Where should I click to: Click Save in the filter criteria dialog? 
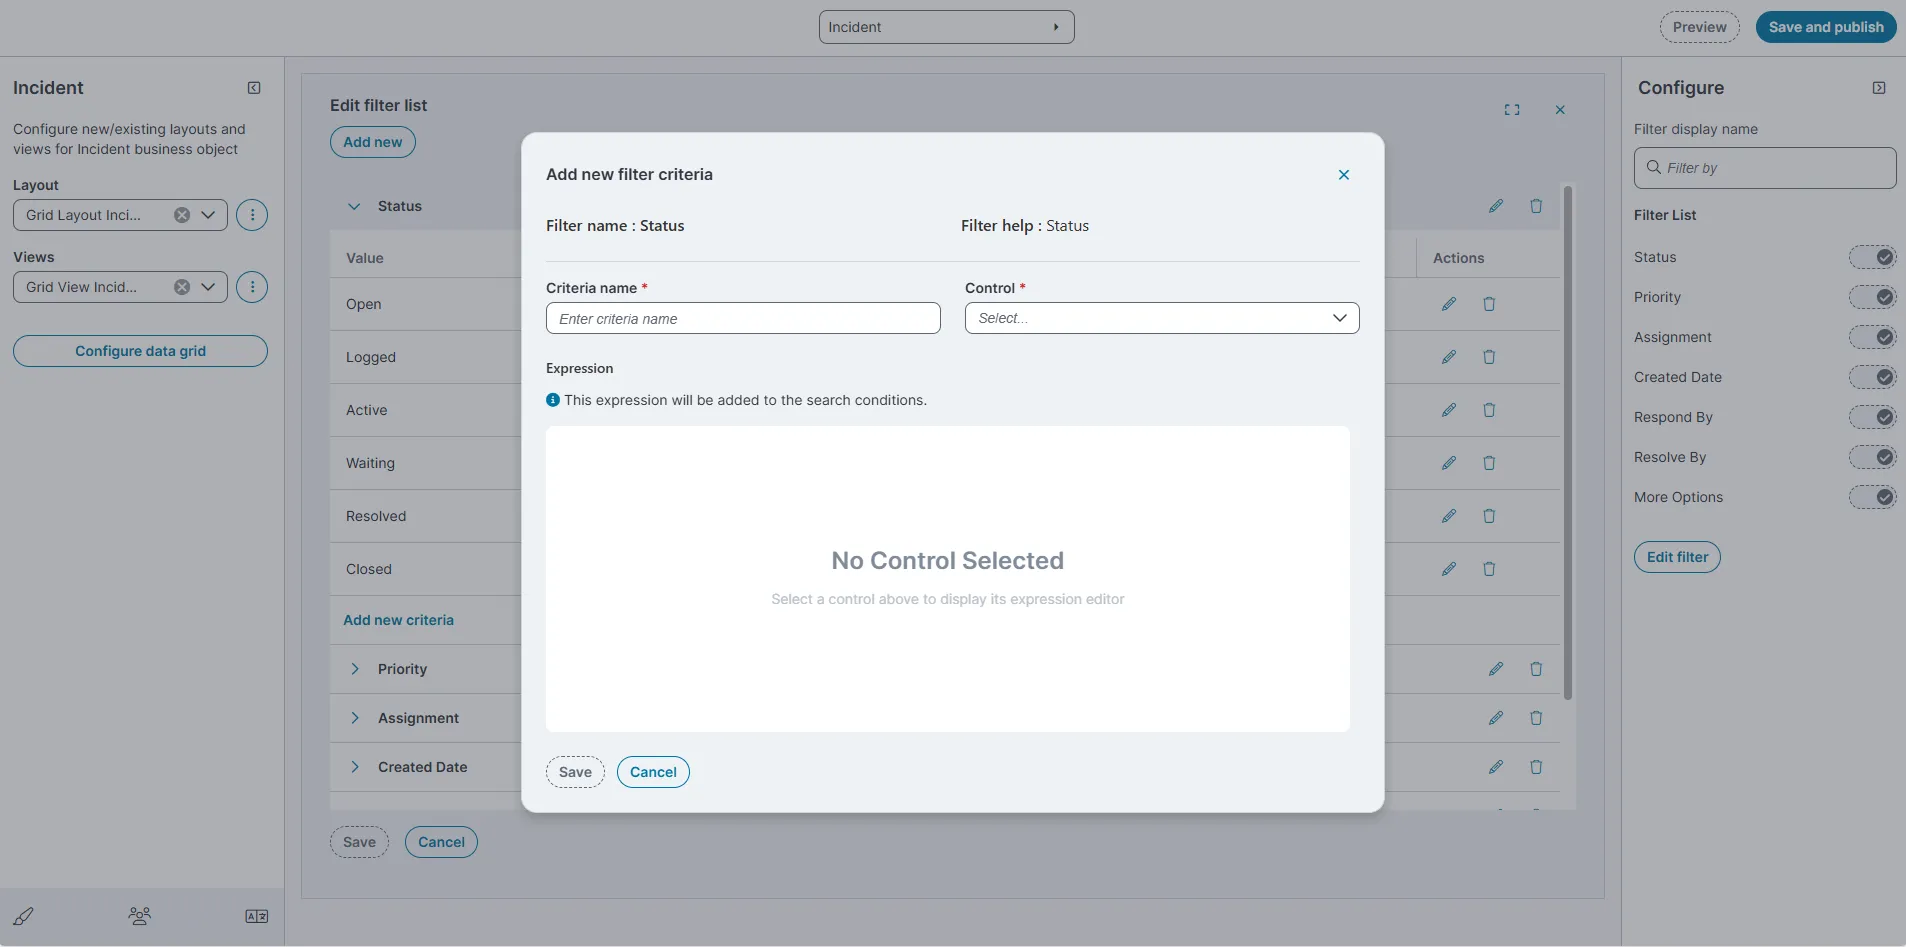(575, 772)
